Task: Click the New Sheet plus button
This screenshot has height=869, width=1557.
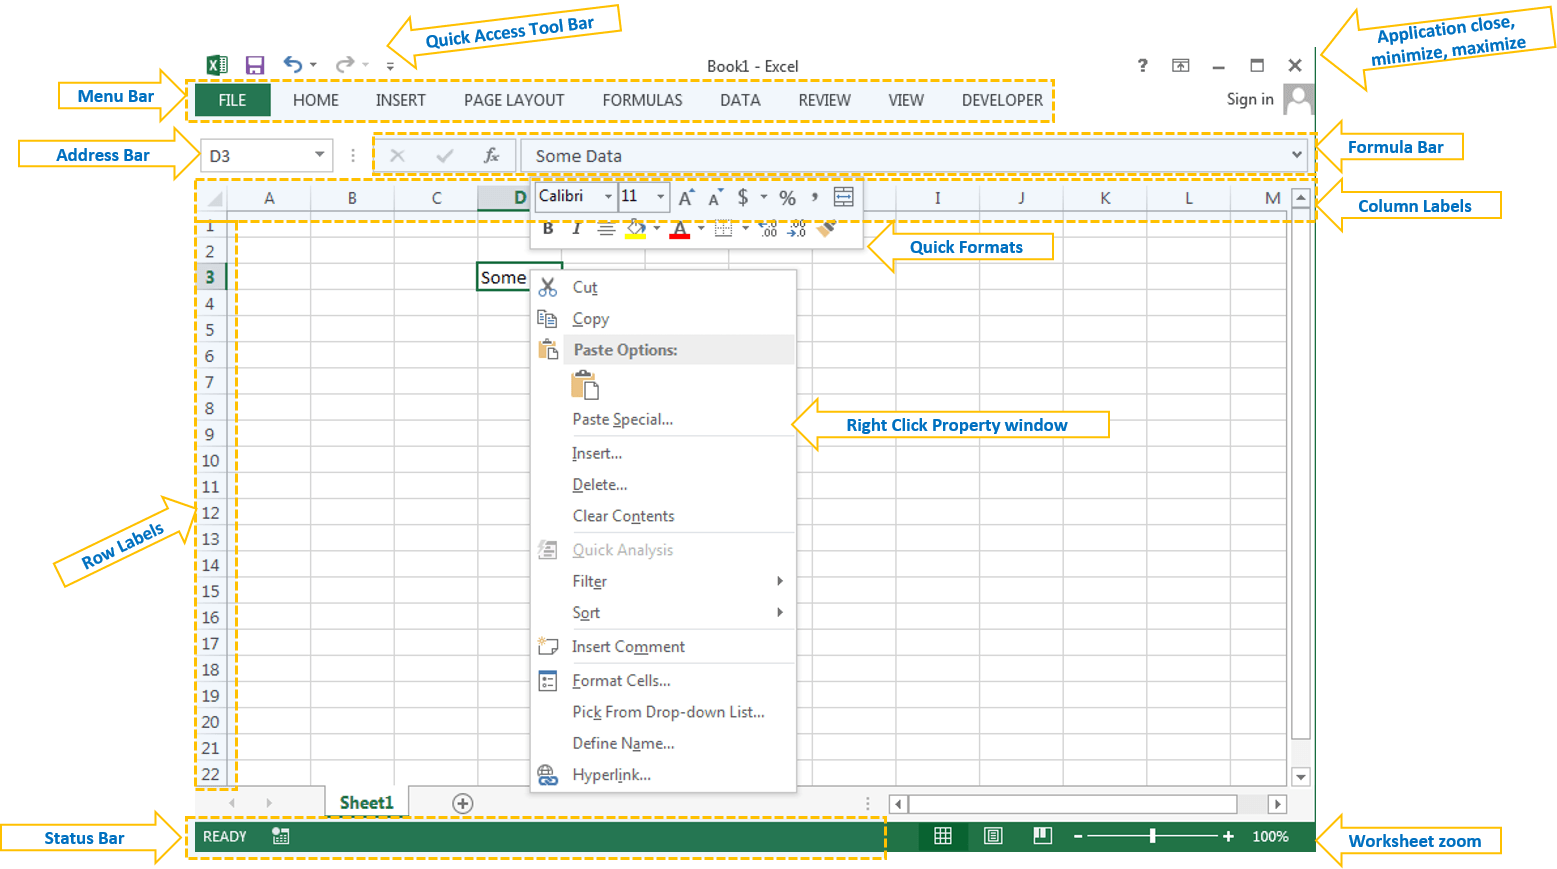Action: (x=462, y=803)
